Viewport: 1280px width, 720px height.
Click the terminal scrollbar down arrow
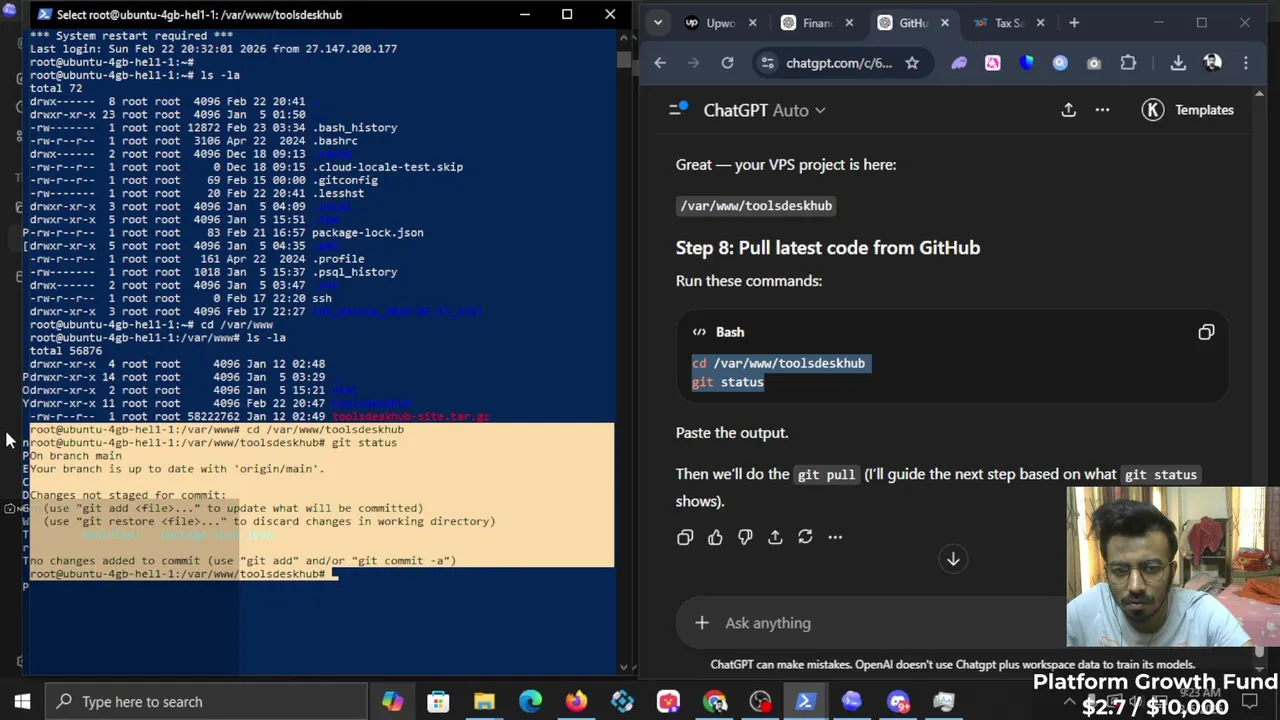click(x=624, y=667)
